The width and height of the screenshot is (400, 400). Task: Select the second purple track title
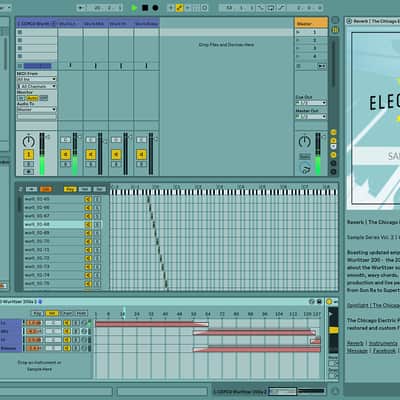pos(70,24)
